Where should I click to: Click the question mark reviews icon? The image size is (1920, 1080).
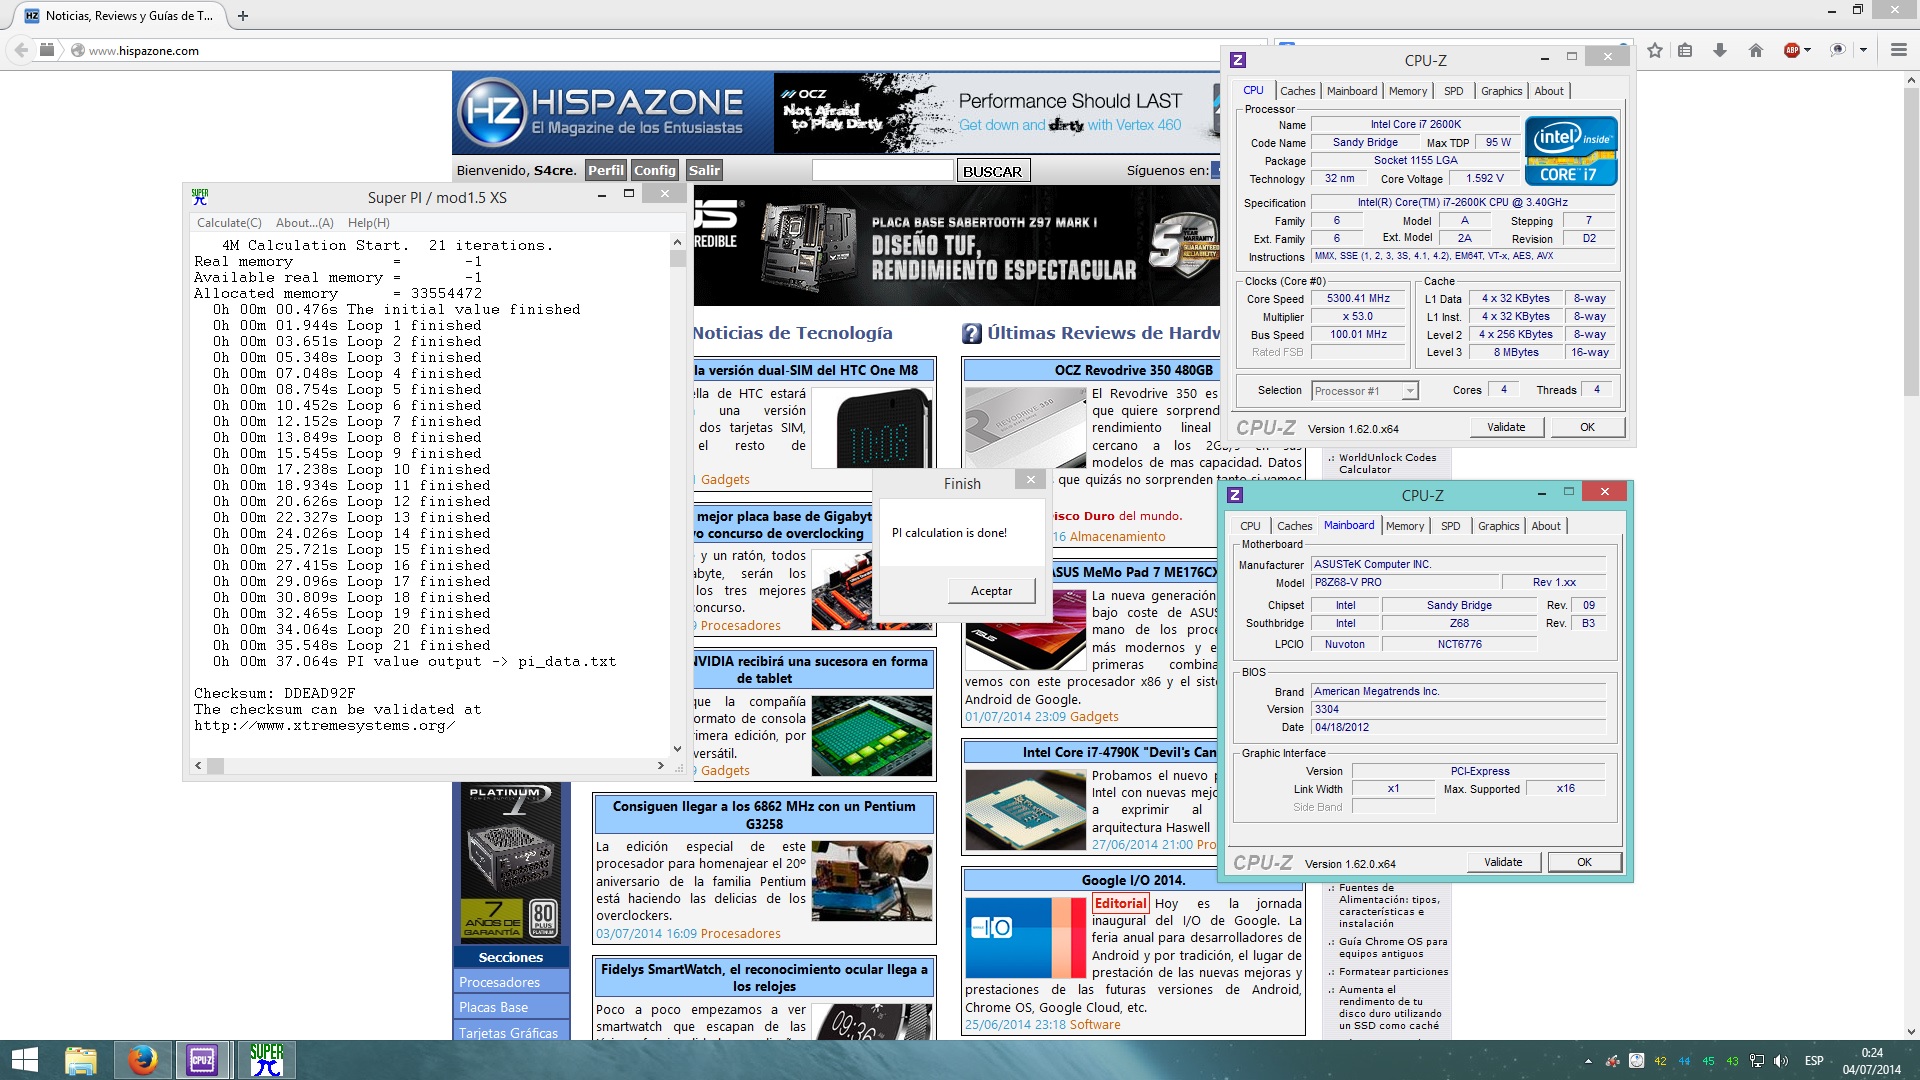(971, 334)
